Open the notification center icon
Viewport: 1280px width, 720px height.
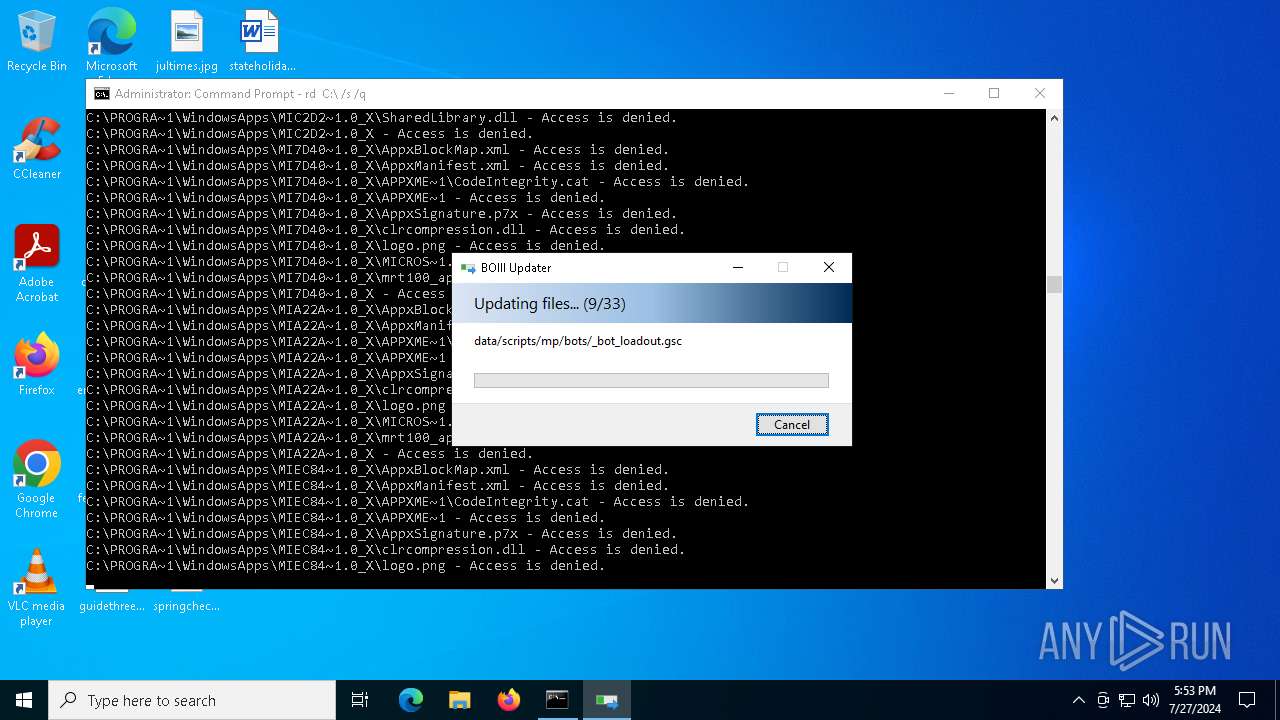click(x=1247, y=700)
